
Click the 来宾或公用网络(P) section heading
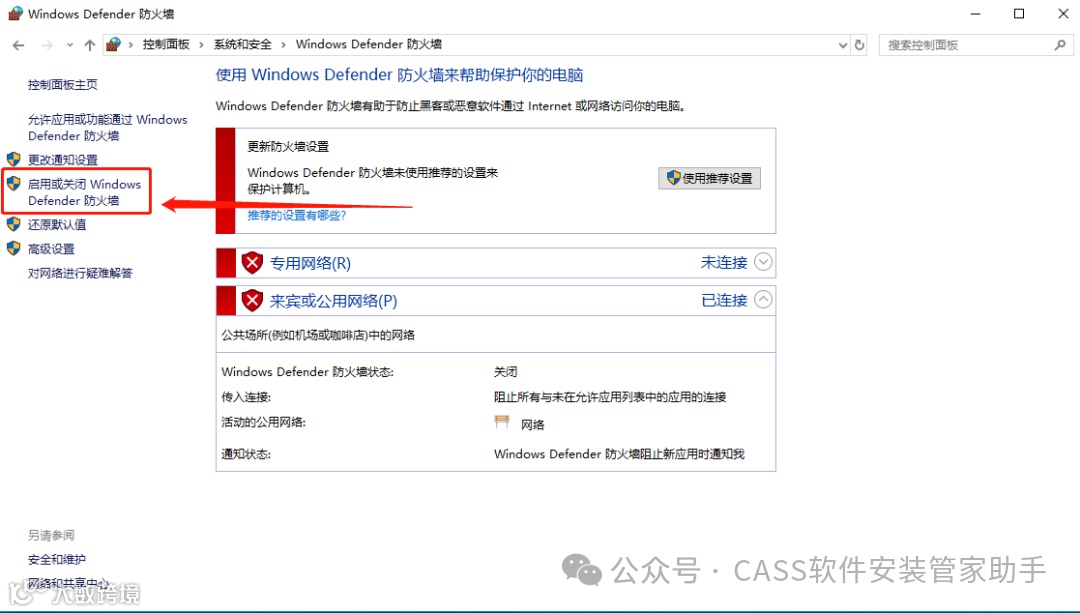pos(334,301)
